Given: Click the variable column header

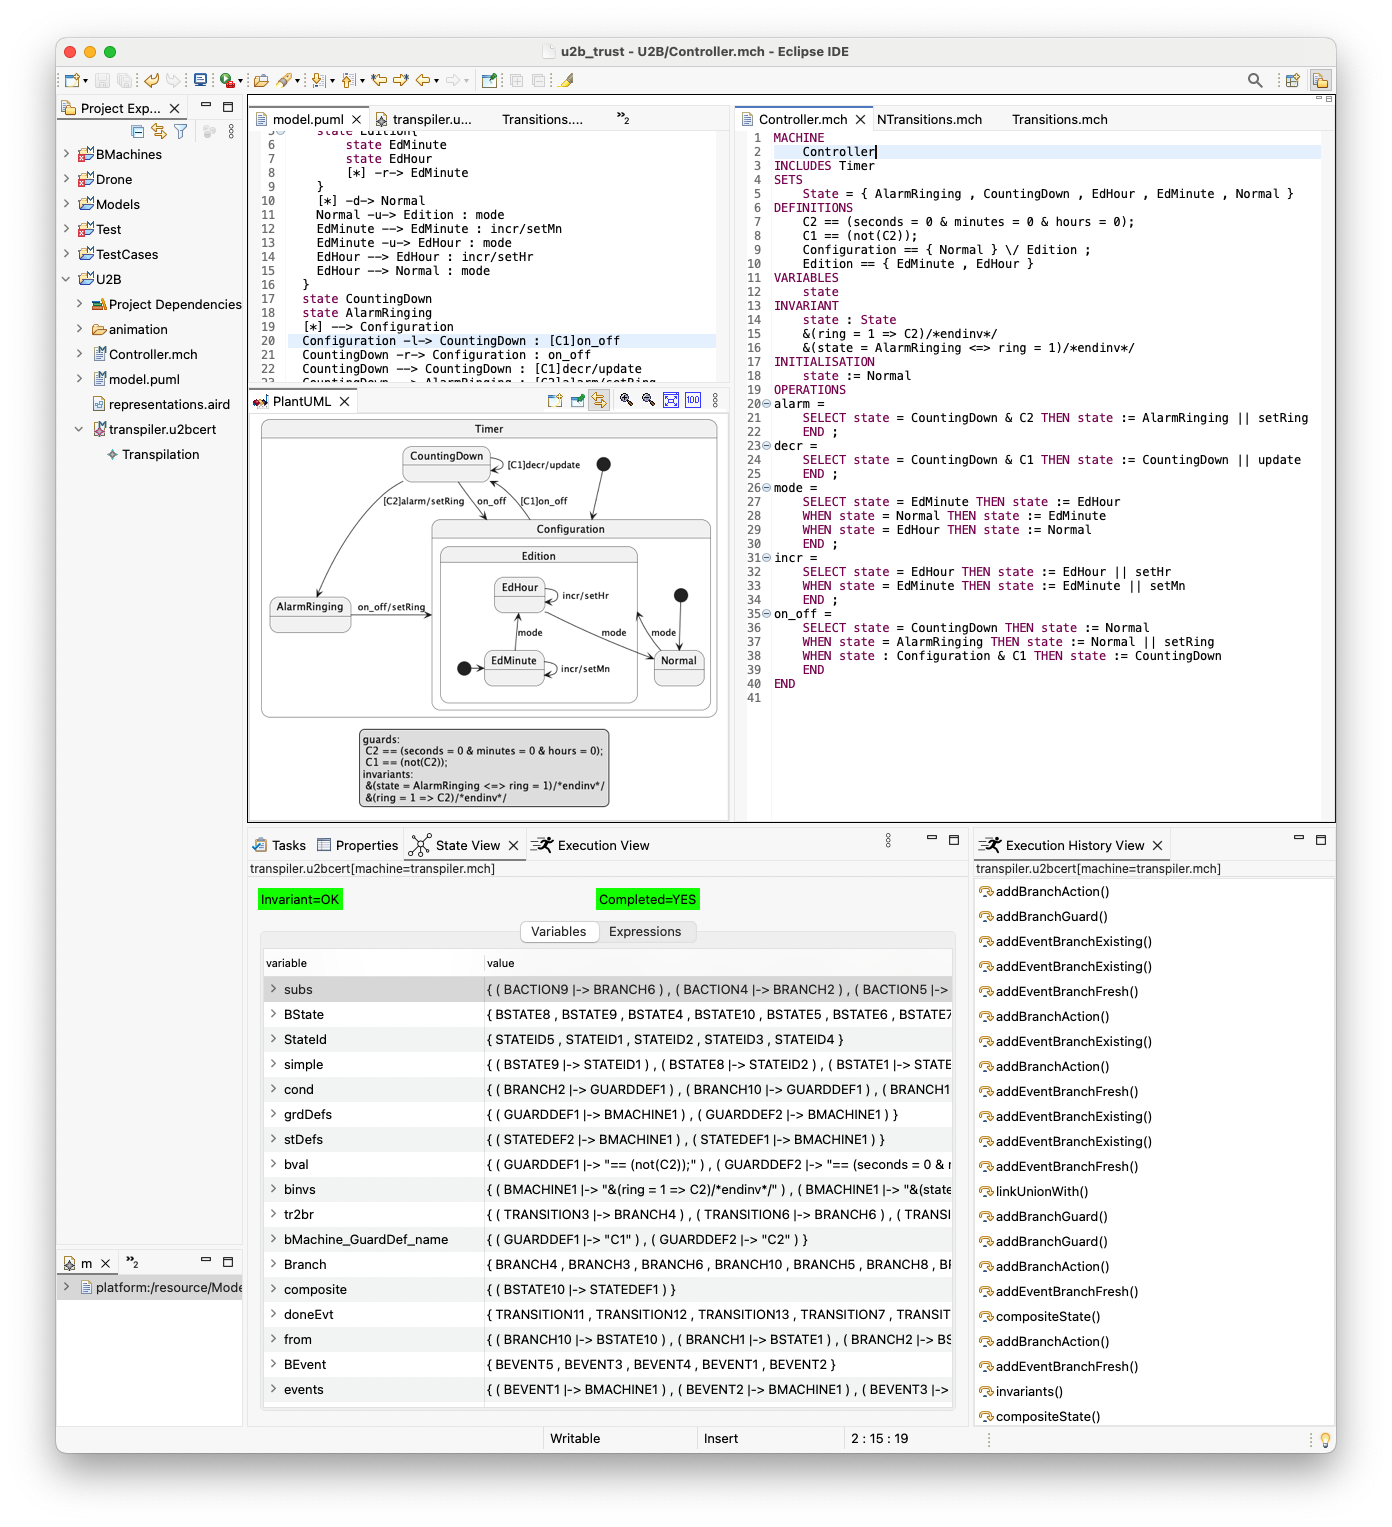Looking at the screenshot, I should pos(373,963).
